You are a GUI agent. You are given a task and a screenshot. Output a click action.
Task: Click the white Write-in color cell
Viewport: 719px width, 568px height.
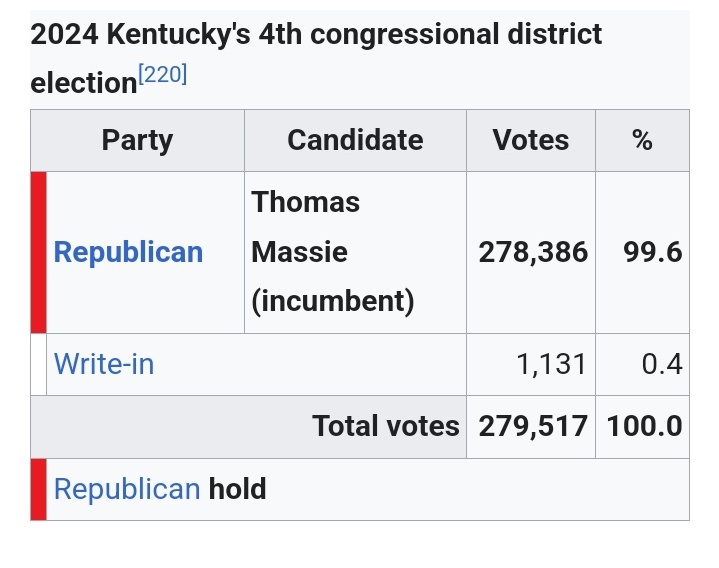tap(39, 364)
